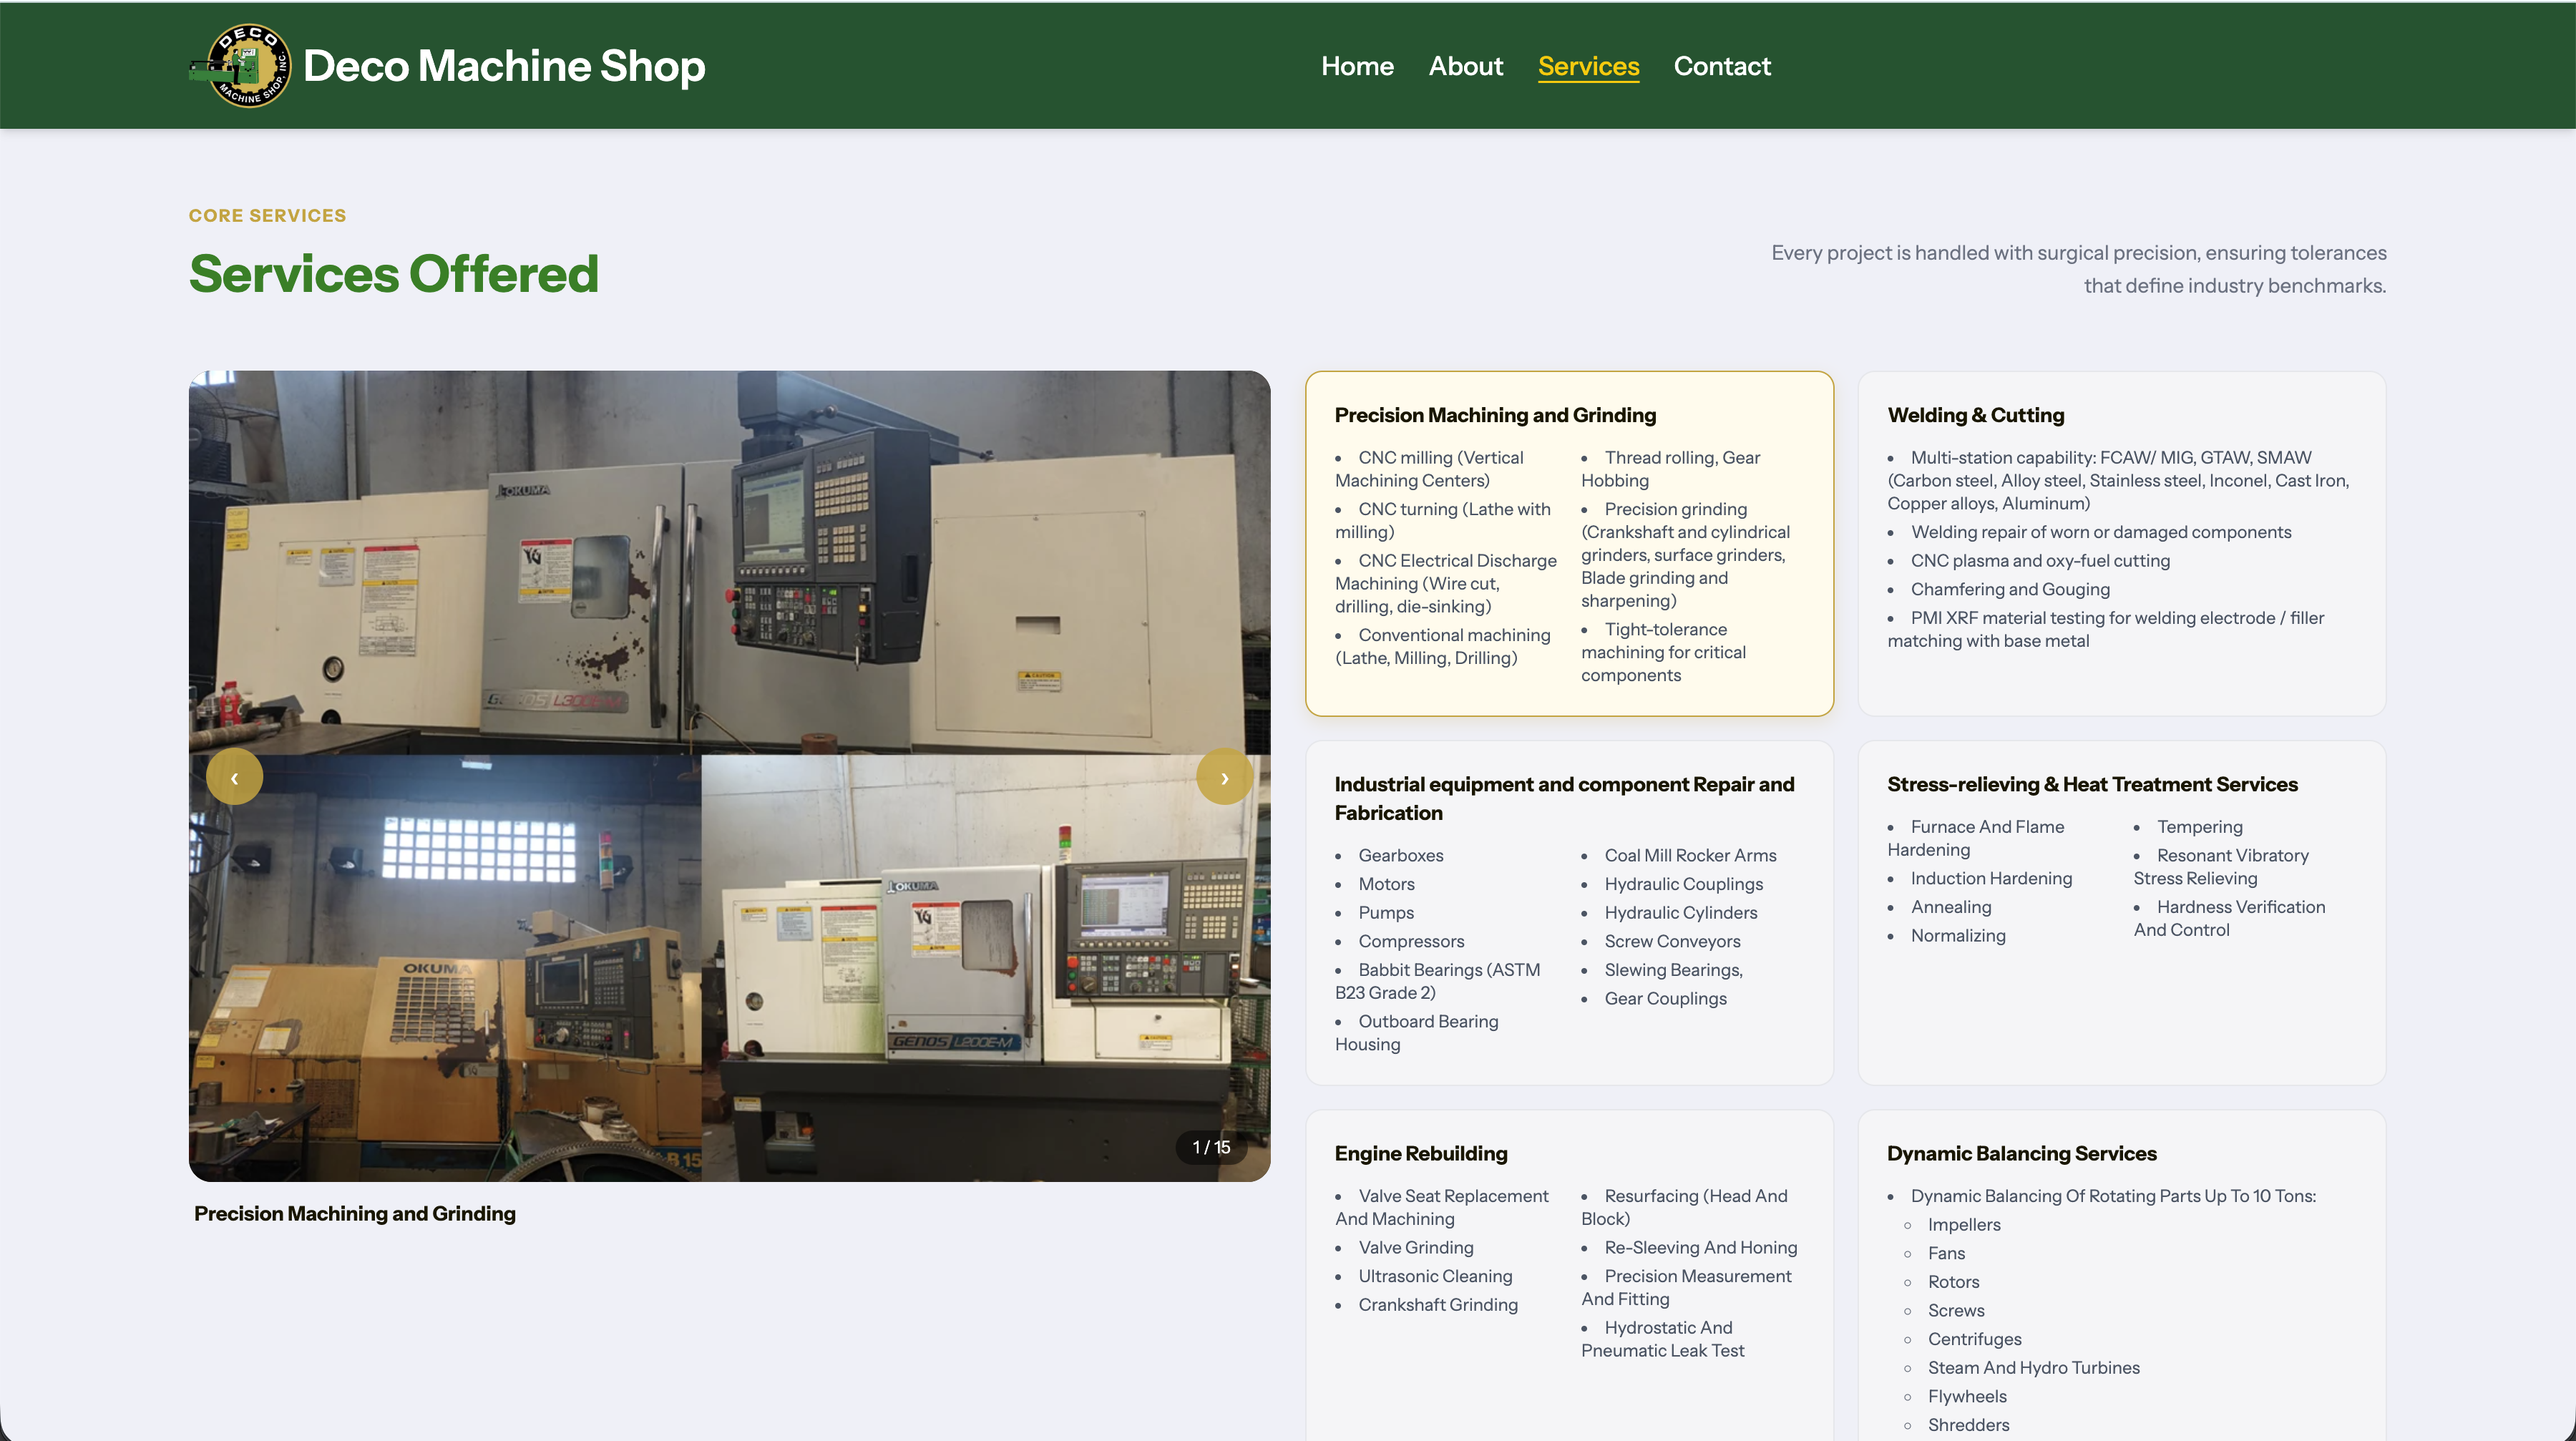2576x1441 pixels.
Task: Select the Engine Rebuilding card
Action: click(x=1569, y=1275)
